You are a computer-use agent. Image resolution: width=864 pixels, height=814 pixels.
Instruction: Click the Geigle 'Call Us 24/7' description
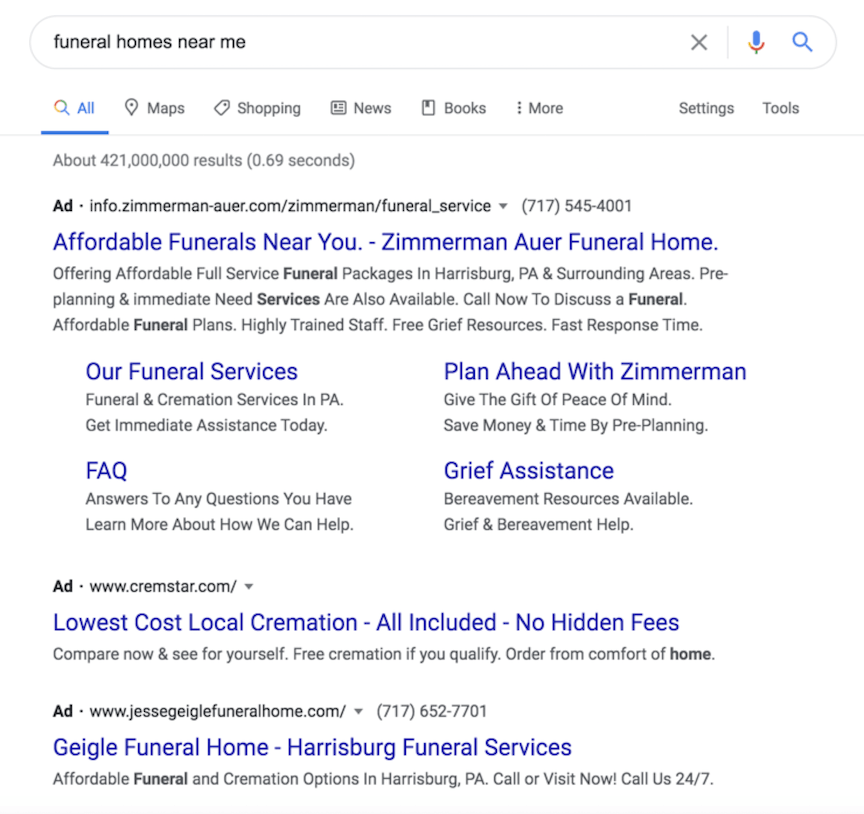tap(383, 779)
